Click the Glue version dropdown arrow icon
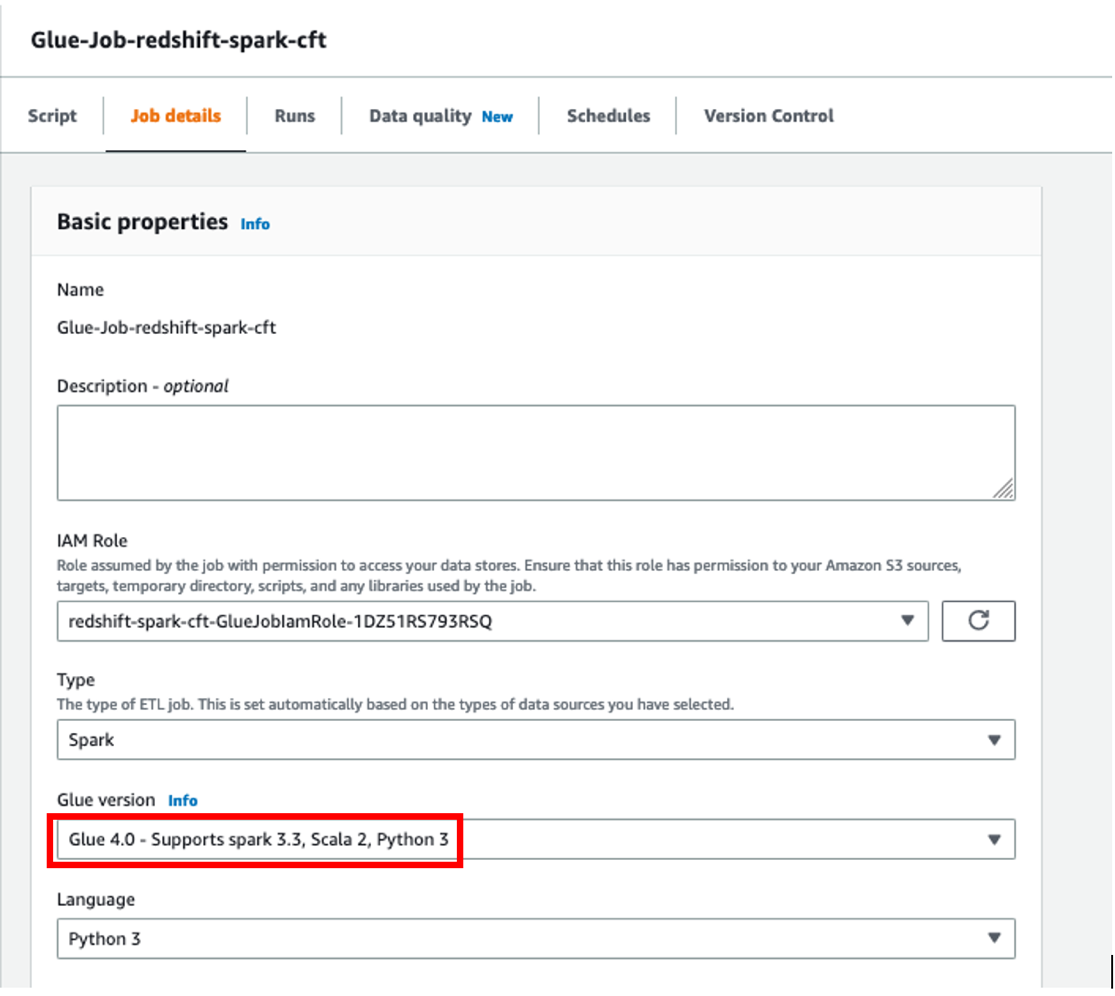 tap(994, 840)
